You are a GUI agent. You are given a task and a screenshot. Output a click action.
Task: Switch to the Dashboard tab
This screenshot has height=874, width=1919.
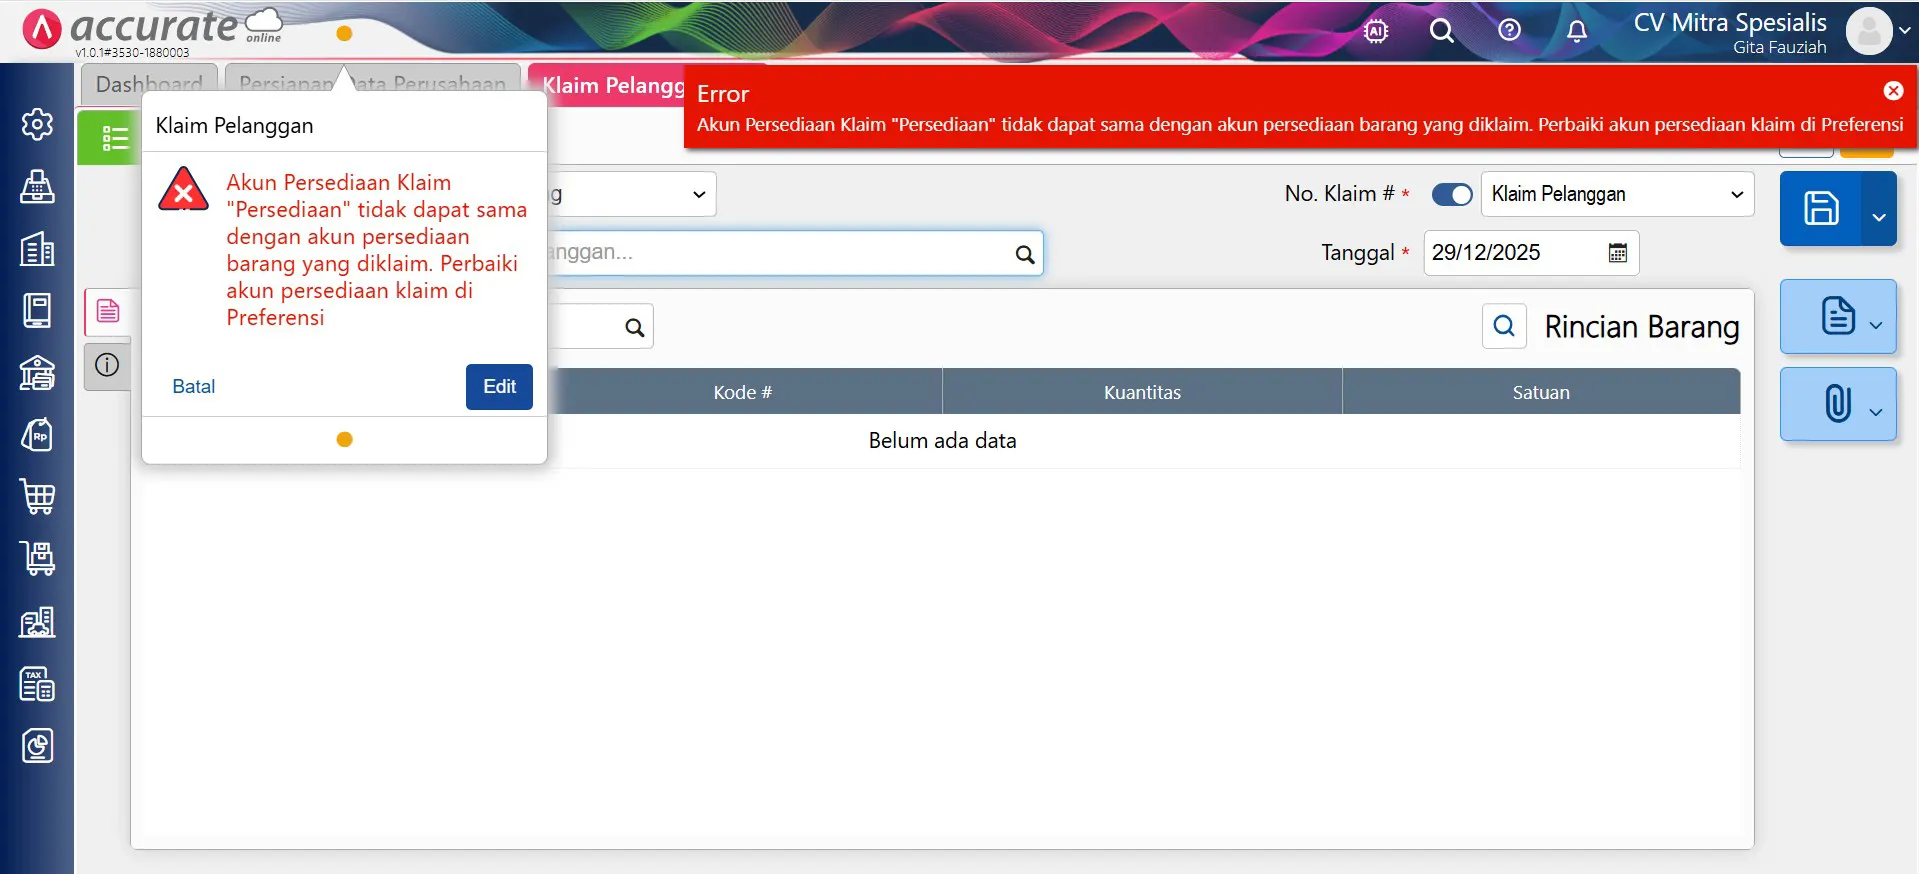[149, 84]
